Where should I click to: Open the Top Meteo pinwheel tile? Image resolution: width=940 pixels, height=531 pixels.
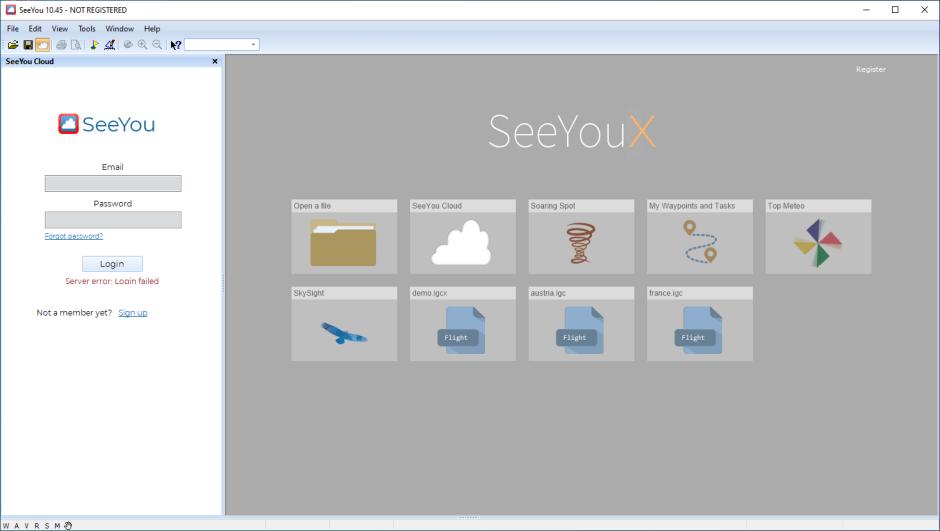818,237
